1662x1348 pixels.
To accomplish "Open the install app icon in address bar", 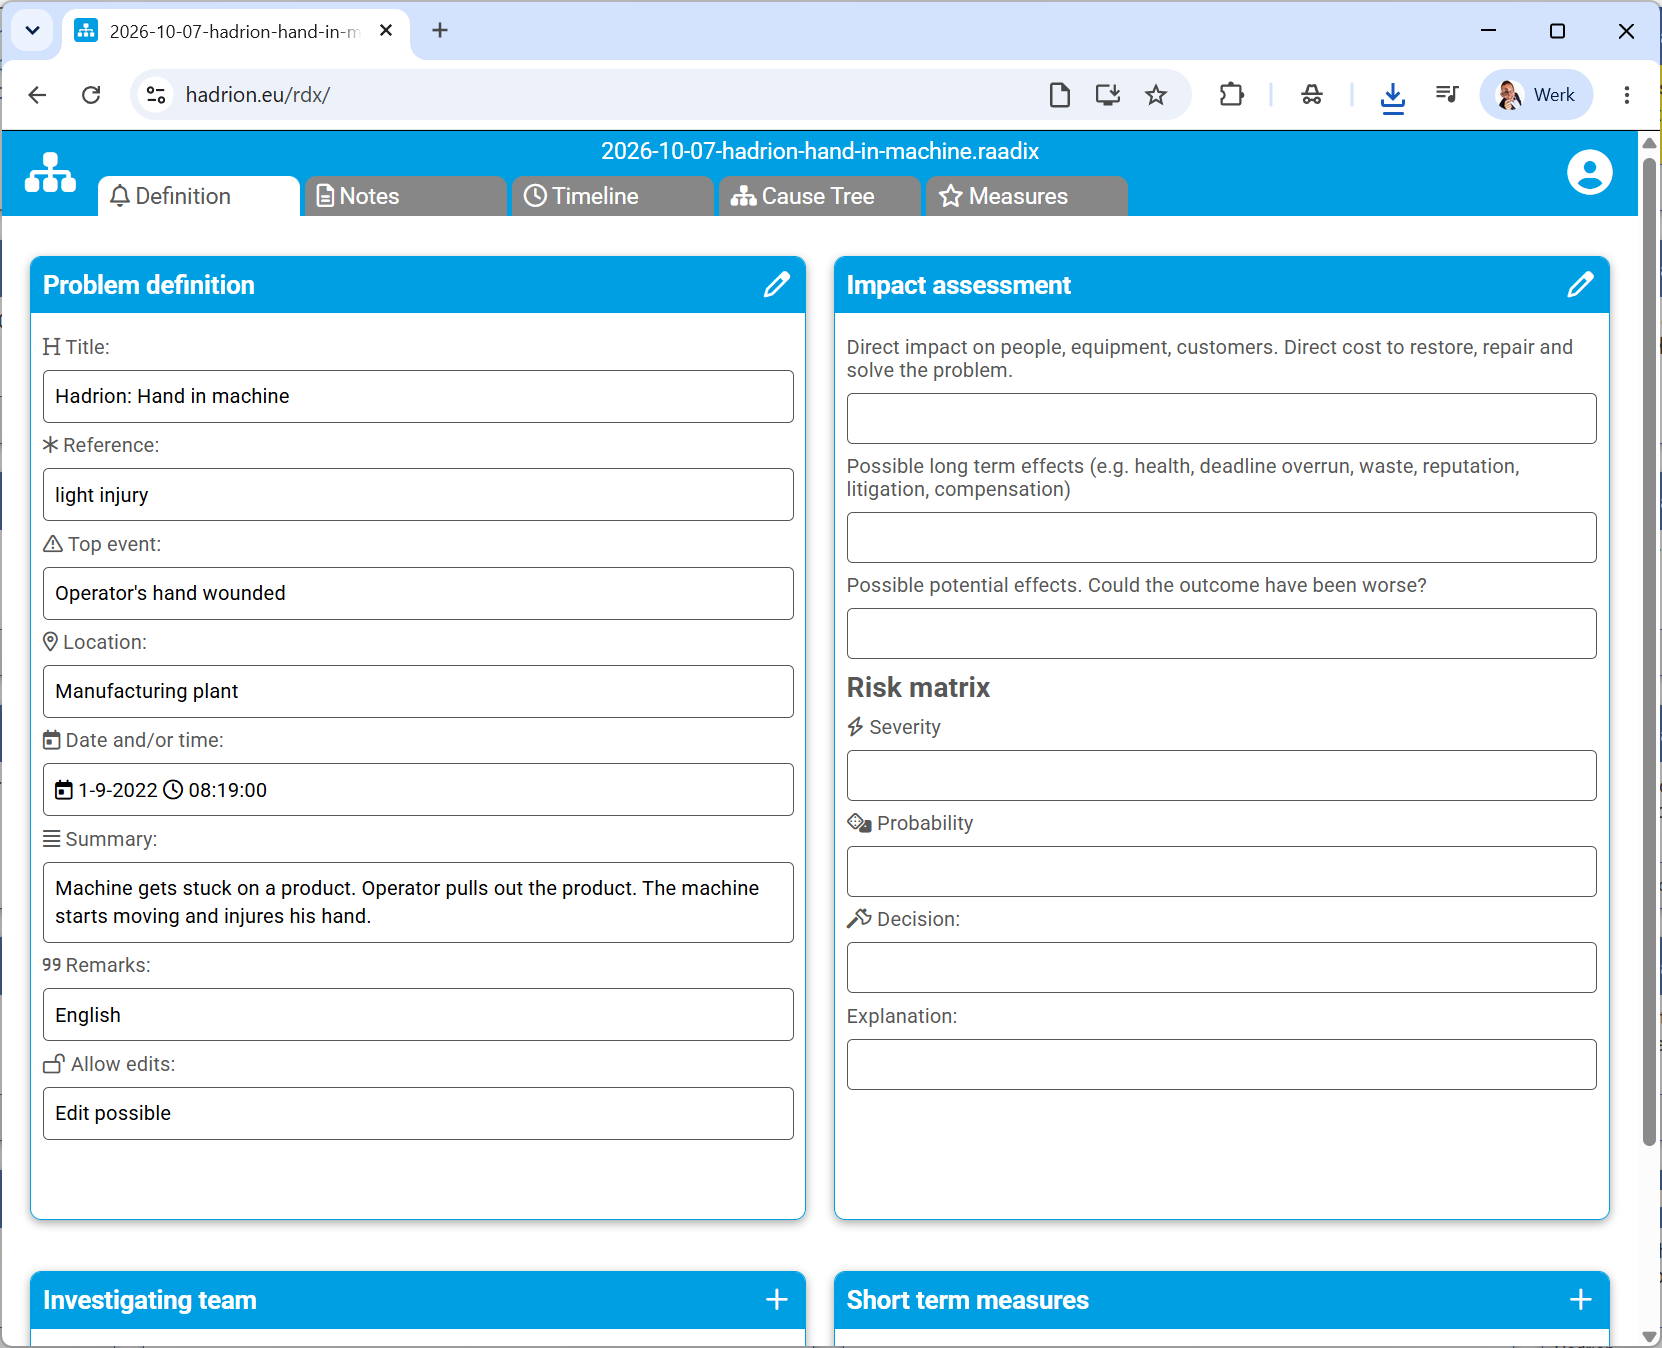I will coord(1107,95).
